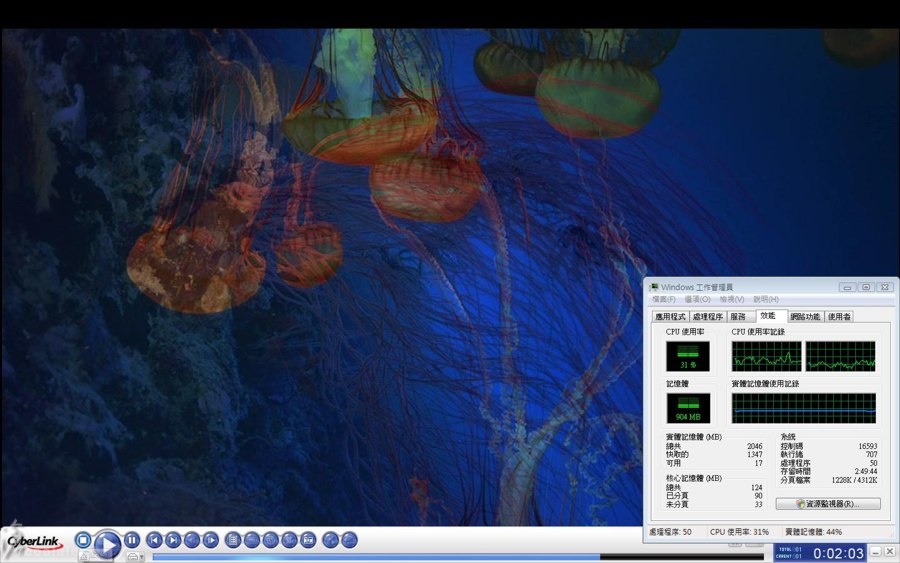The image size is (900, 563).
Task: Open the 選項(O) menu
Action: coord(698,299)
